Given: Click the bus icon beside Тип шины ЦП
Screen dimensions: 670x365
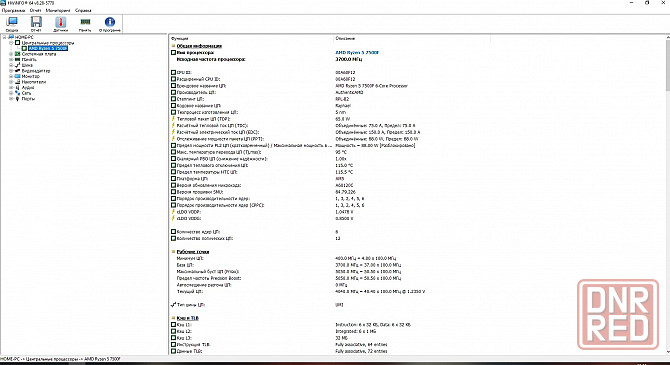Looking at the screenshot, I should pos(173,305).
